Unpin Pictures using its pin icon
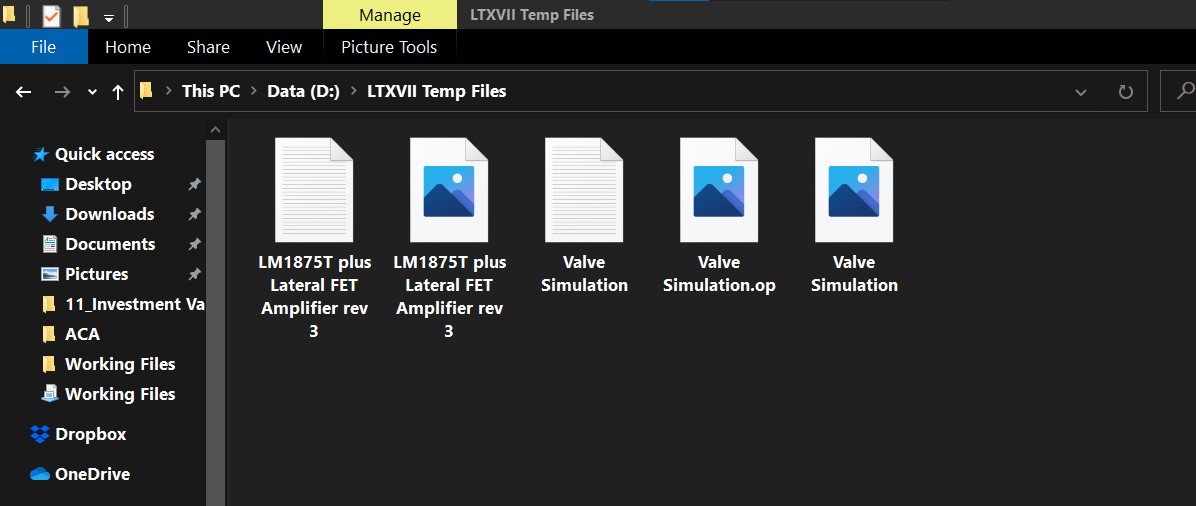Image resolution: width=1196 pixels, height=506 pixels. pos(195,274)
